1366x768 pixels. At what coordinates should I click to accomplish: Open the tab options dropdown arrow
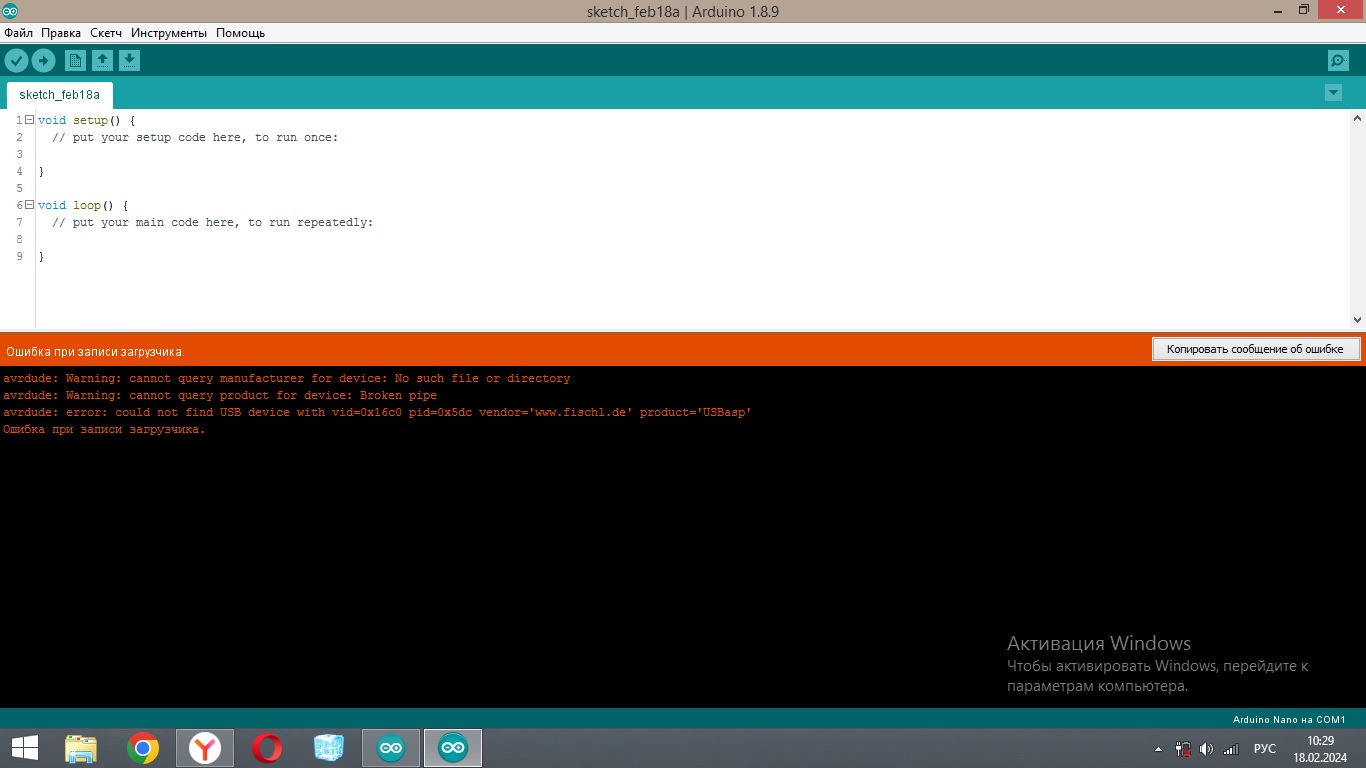click(x=1333, y=93)
